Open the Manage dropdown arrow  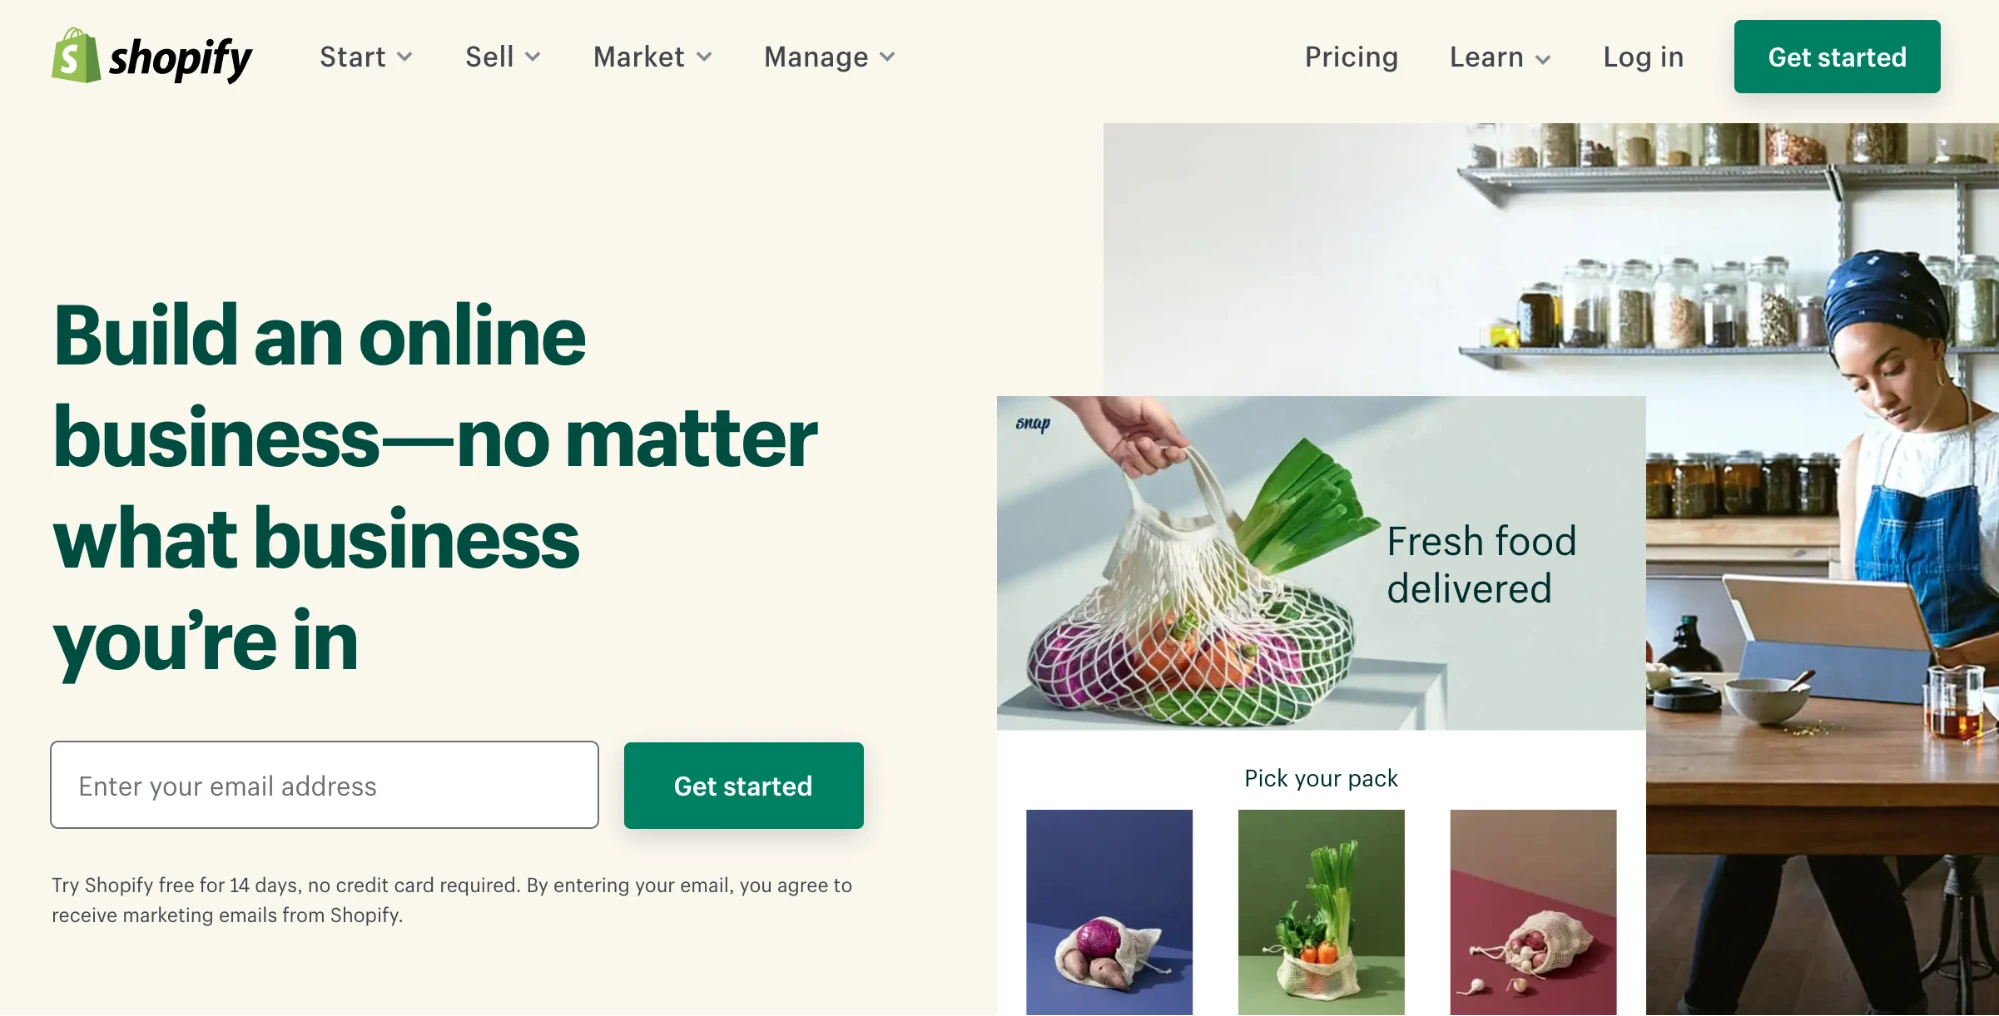click(887, 57)
